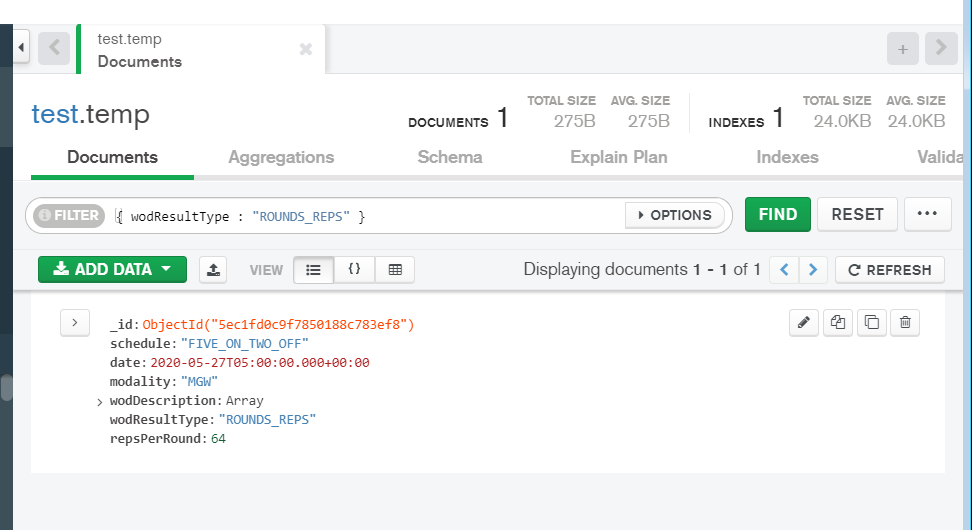Open a new tab with plus button

(x=902, y=49)
